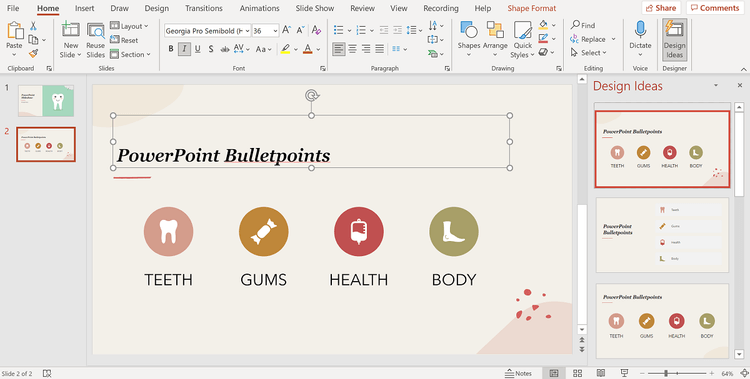Screen dimensions: 750x379
Task: Toggle the Notes pane
Action: 518,373
